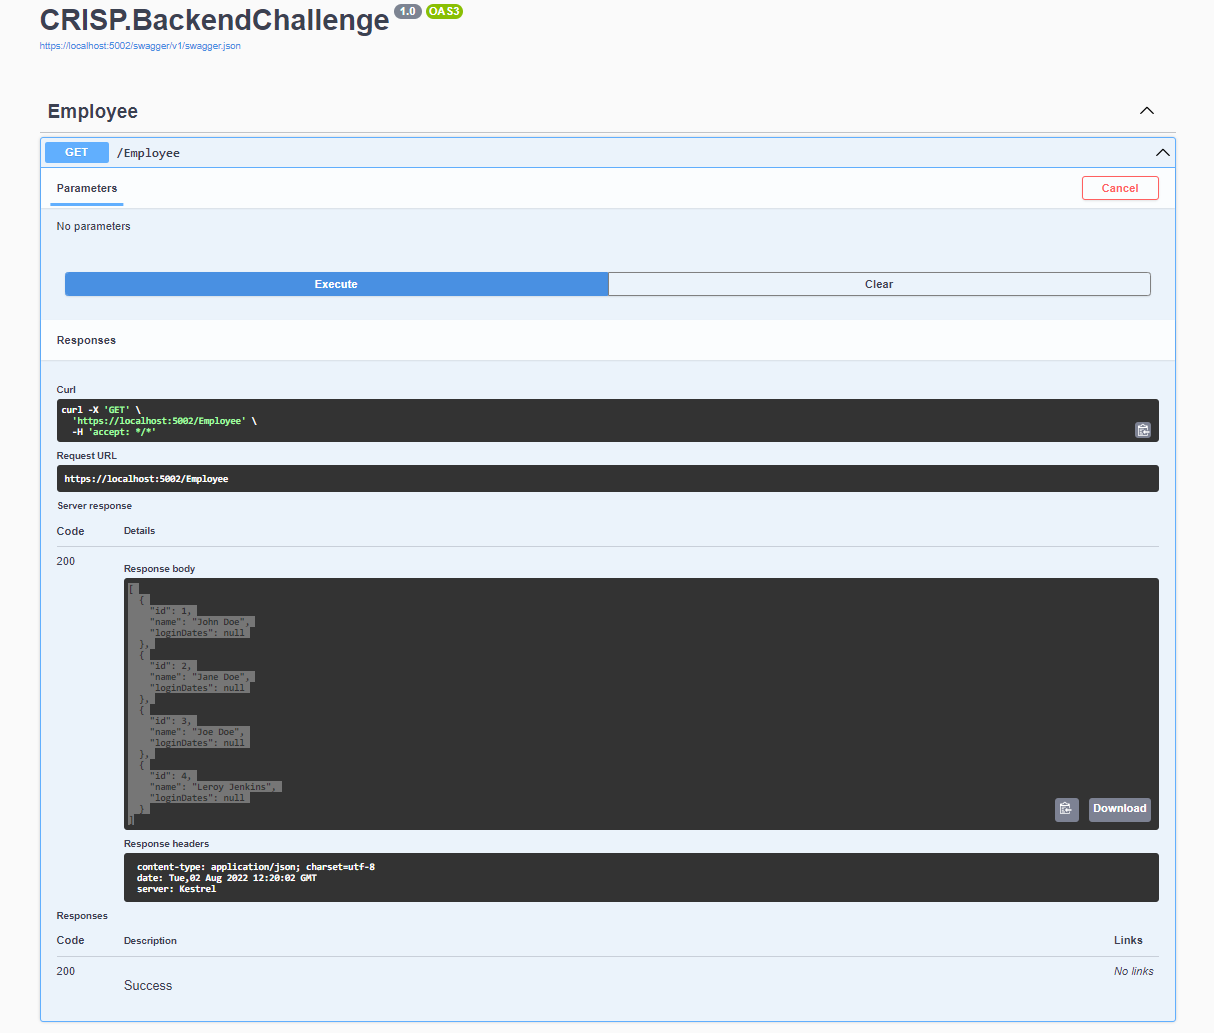Click "Jane Doe" name in response body
The height and width of the screenshot is (1033, 1214).
coord(220,677)
